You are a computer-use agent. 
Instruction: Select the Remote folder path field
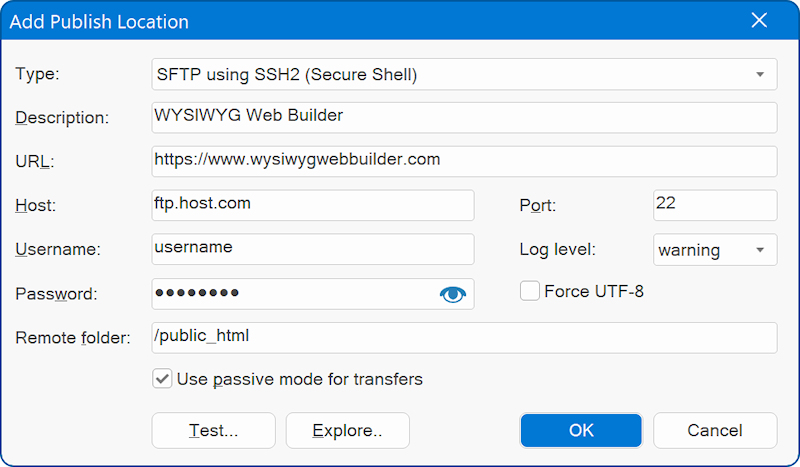point(464,338)
